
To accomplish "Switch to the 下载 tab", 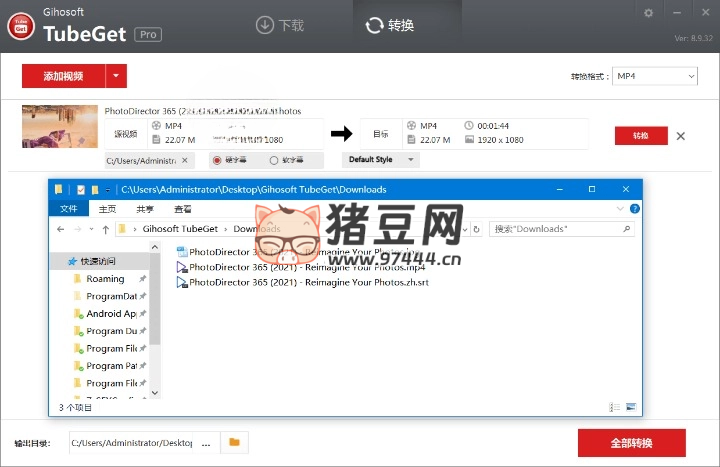I will click(x=280, y=25).
